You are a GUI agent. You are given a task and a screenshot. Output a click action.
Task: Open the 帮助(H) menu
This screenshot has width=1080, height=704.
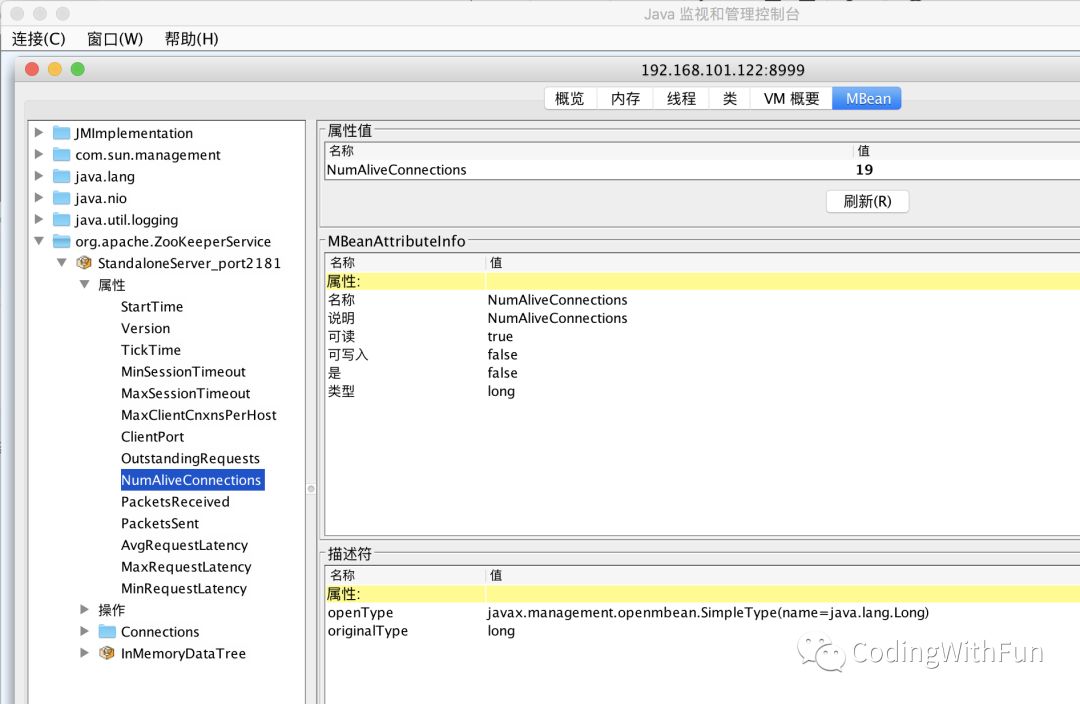(x=191, y=39)
